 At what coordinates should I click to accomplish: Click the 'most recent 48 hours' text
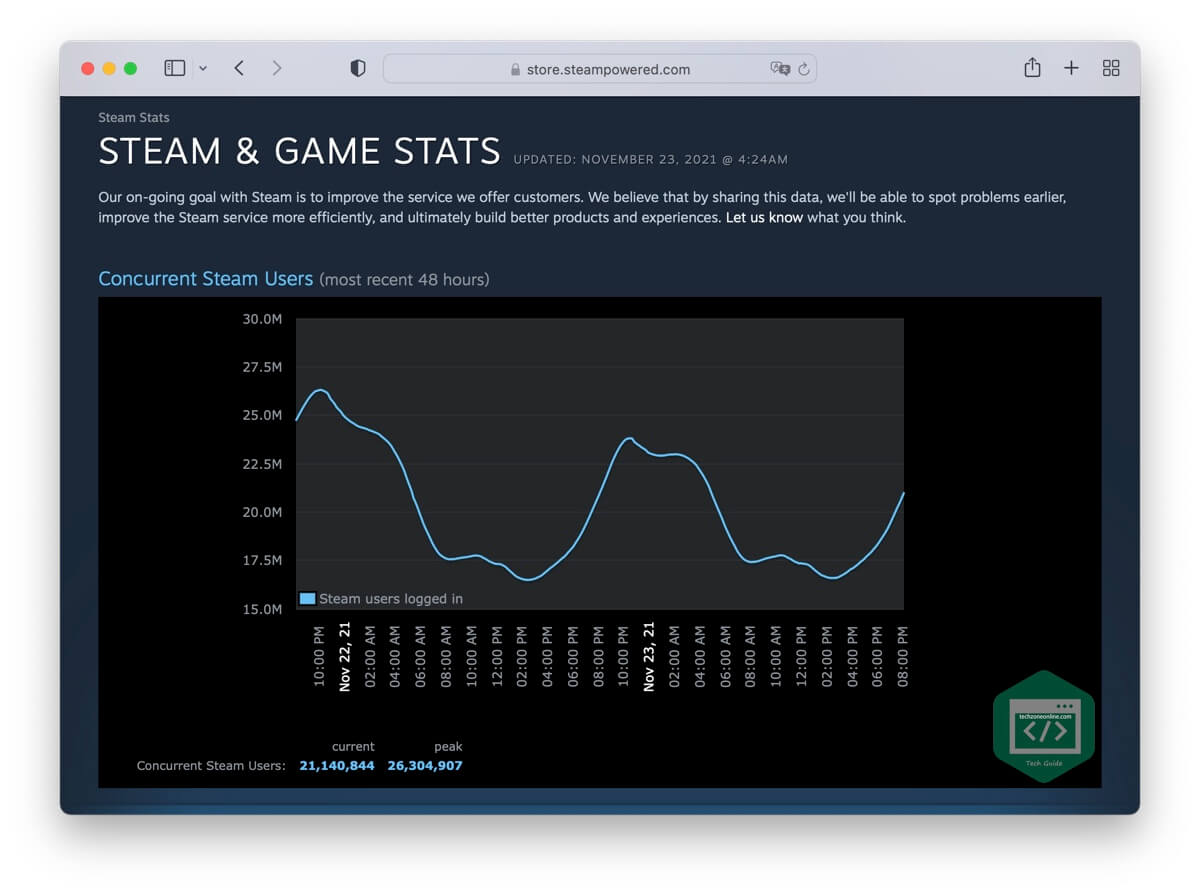tap(404, 280)
